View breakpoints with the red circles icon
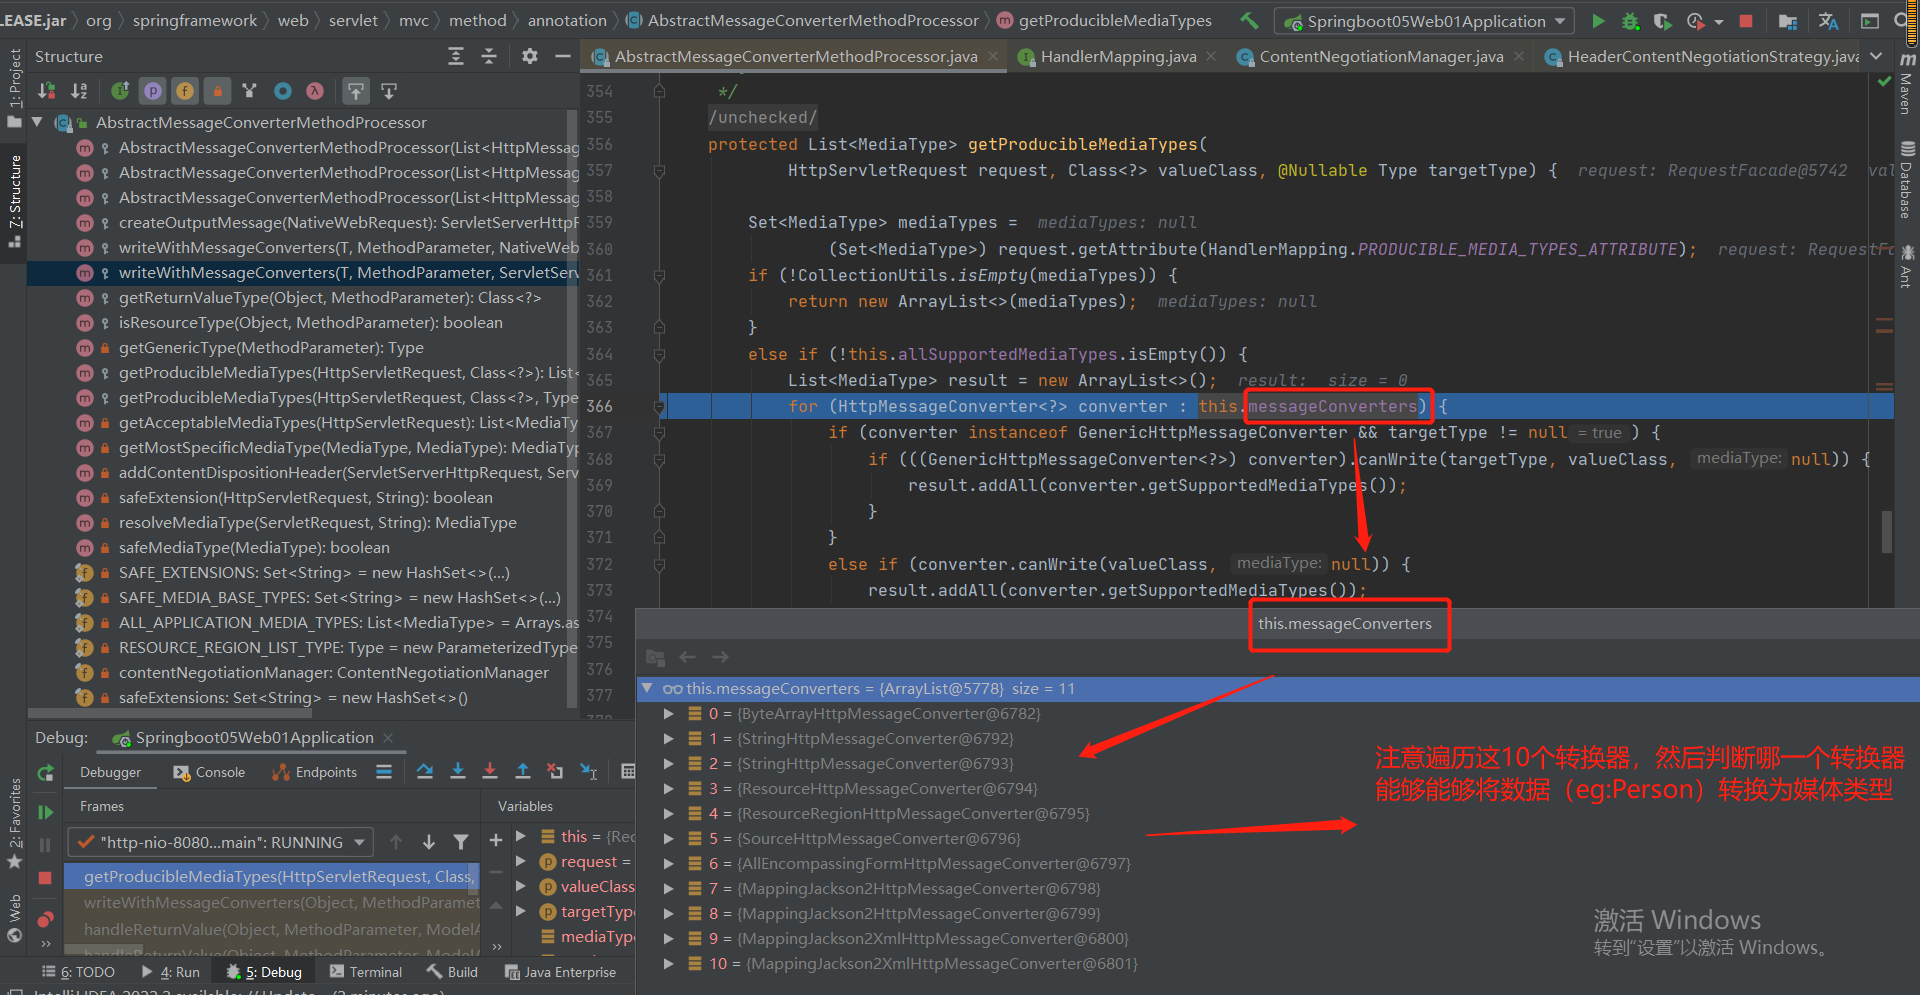The height and width of the screenshot is (995, 1920). tap(45, 919)
